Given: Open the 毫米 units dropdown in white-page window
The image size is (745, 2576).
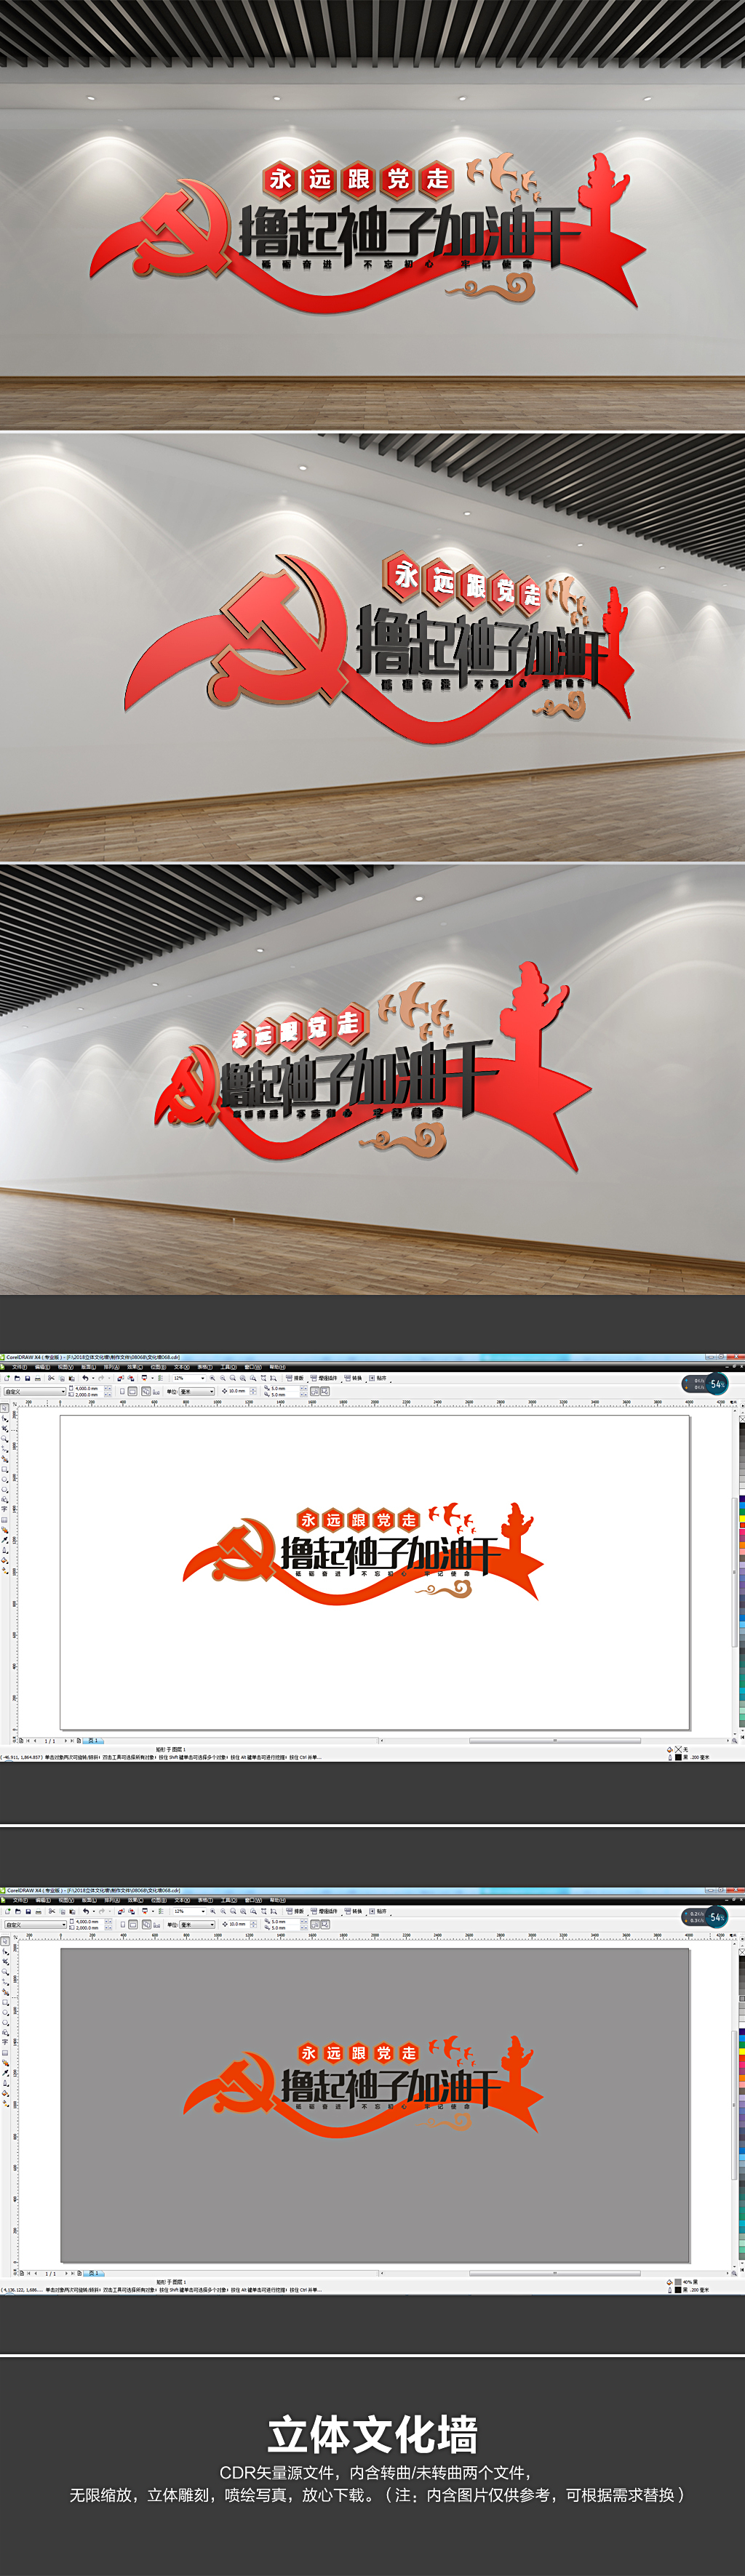Looking at the screenshot, I should pyautogui.click(x=197, y=1392).
